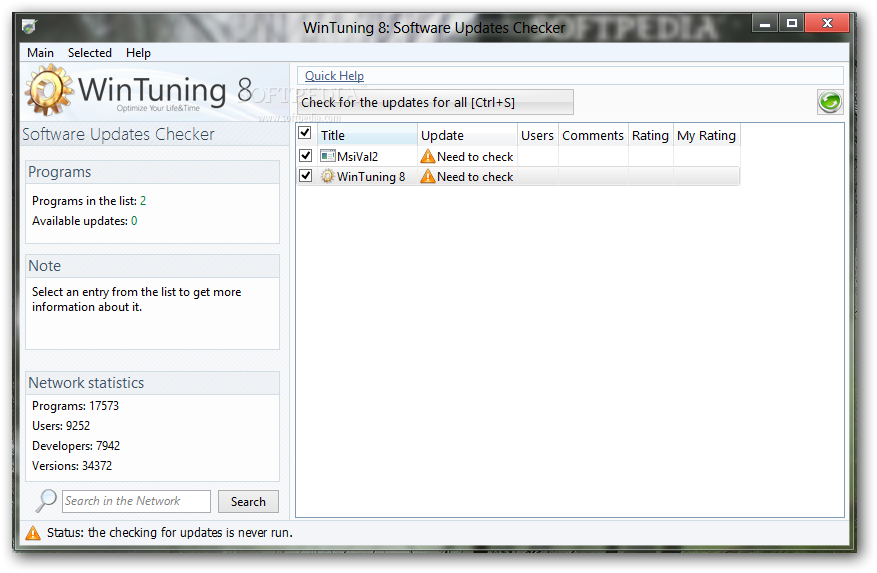This screenshot has width=877, height=573.
Task: Click the warning icon in MsiVal2 row
Action: (428, 156)
